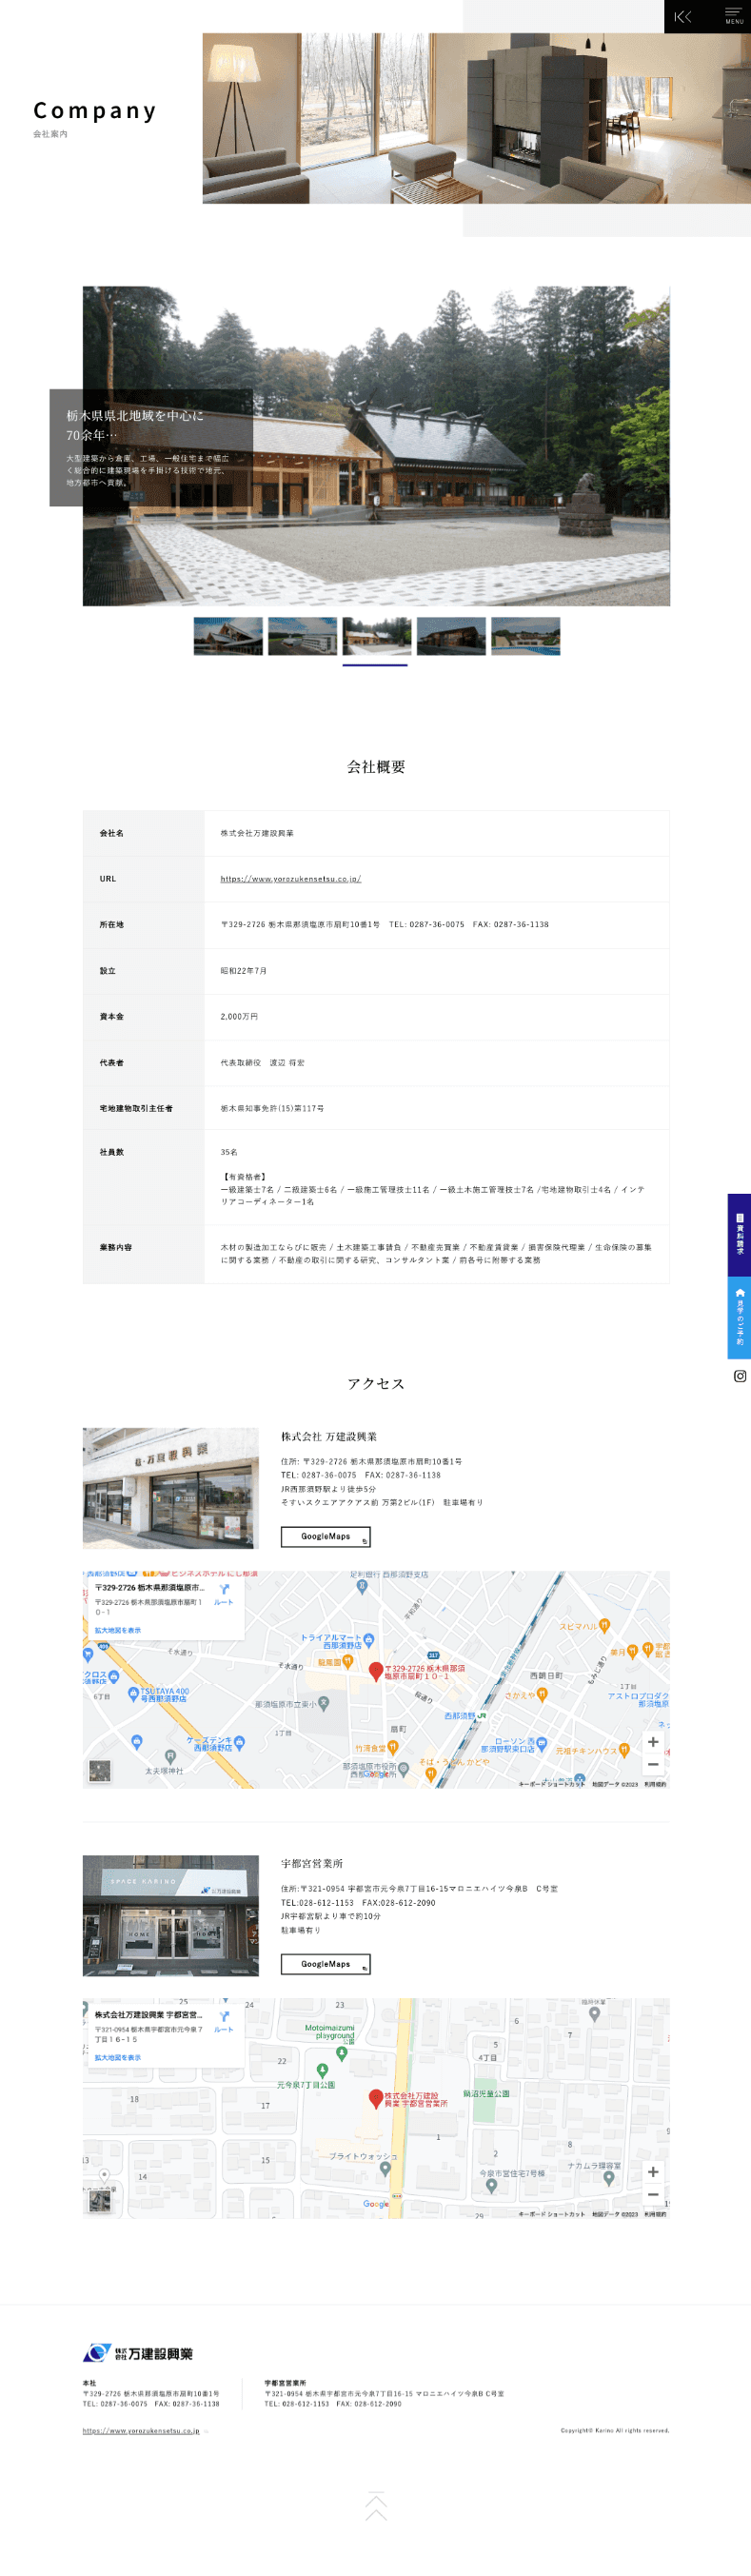
Task: Click the 会社概要 heading
Action: click(376, 767)
